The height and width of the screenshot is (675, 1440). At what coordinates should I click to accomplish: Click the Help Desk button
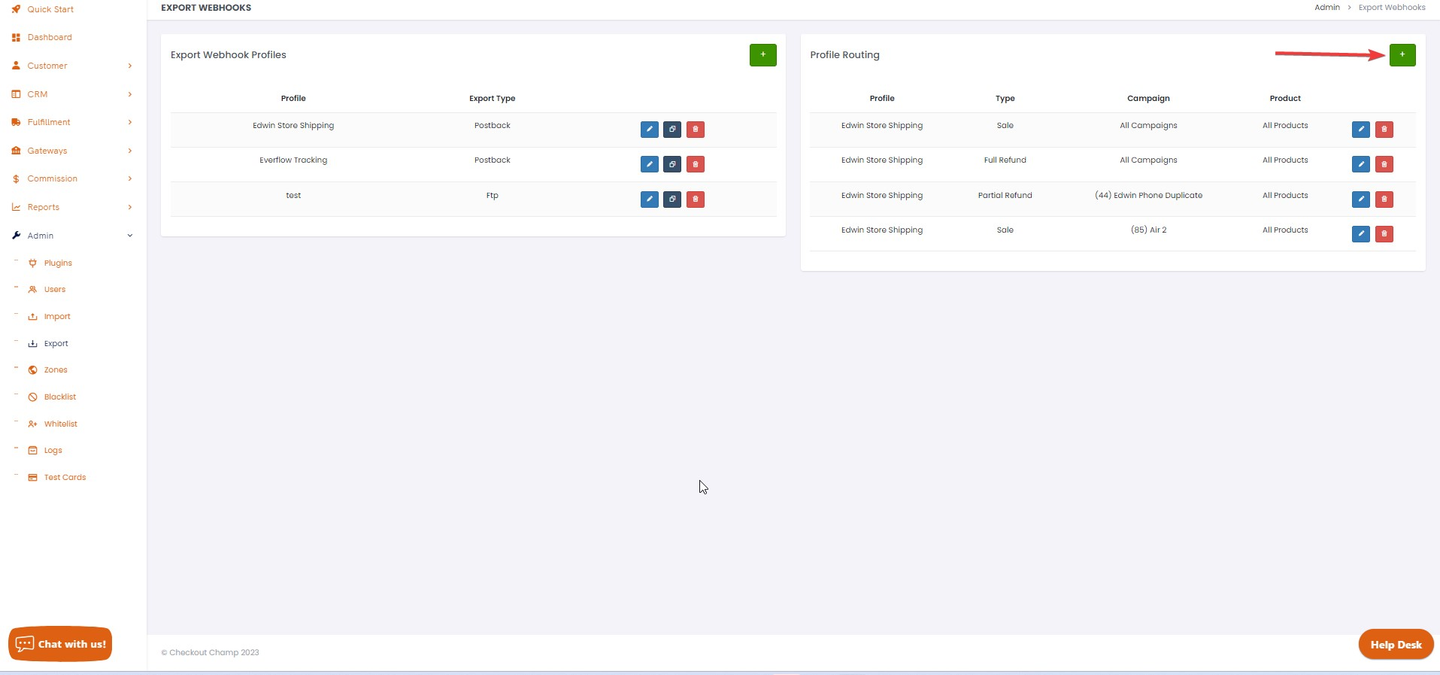pos(1395,645)
